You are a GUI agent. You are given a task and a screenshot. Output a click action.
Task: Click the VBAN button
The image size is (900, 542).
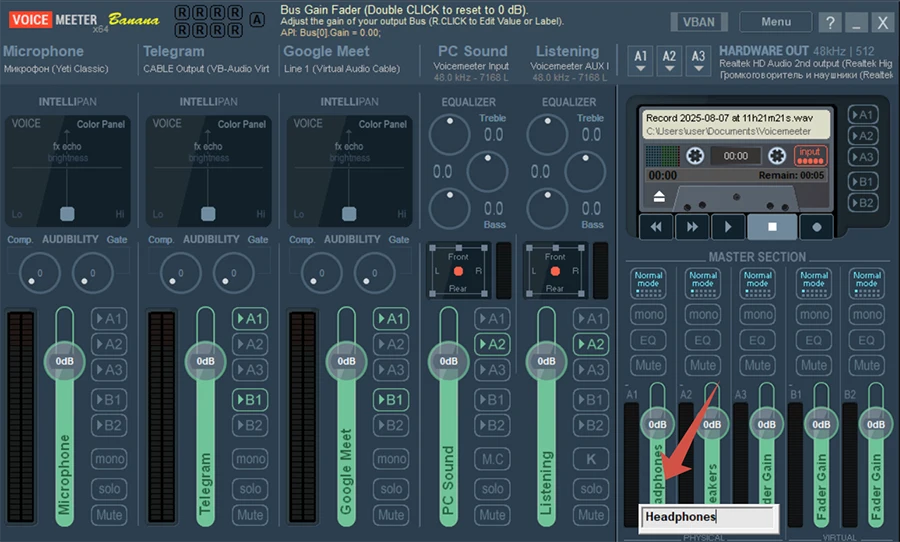[700, 22]
